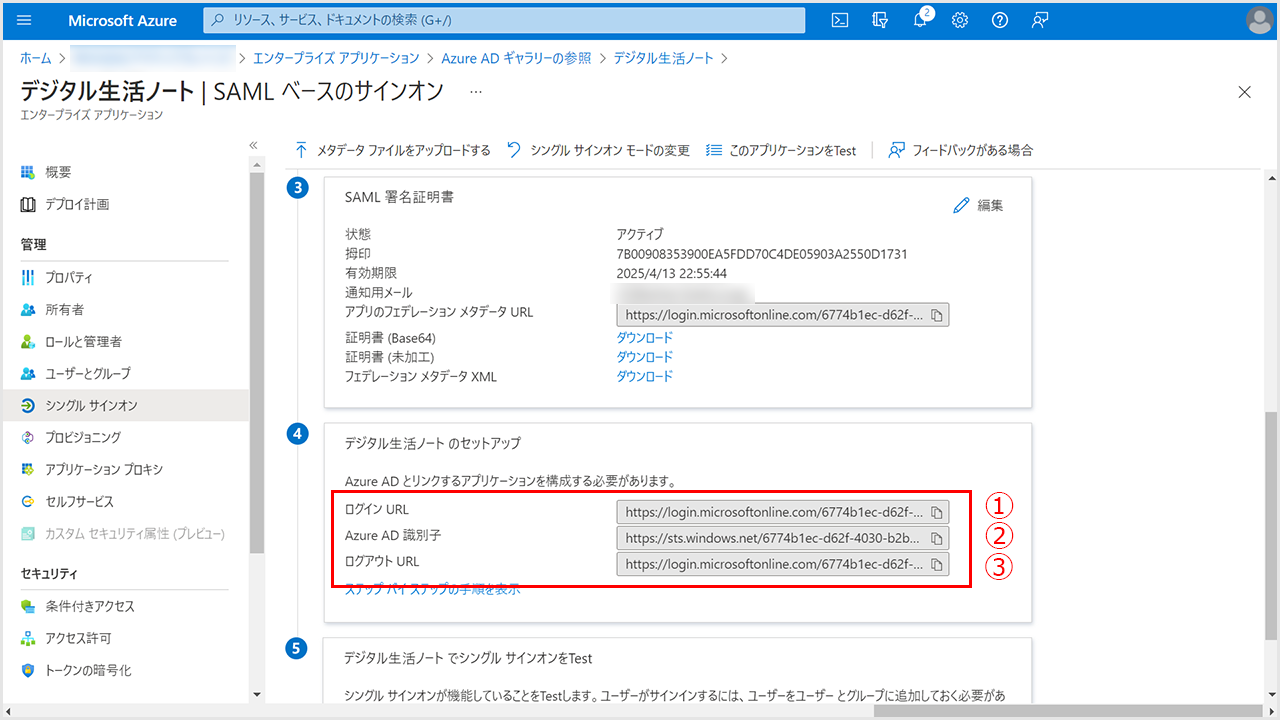1280x720 pixels.
Task: Open portal settings gear
Action: [960, 20]
